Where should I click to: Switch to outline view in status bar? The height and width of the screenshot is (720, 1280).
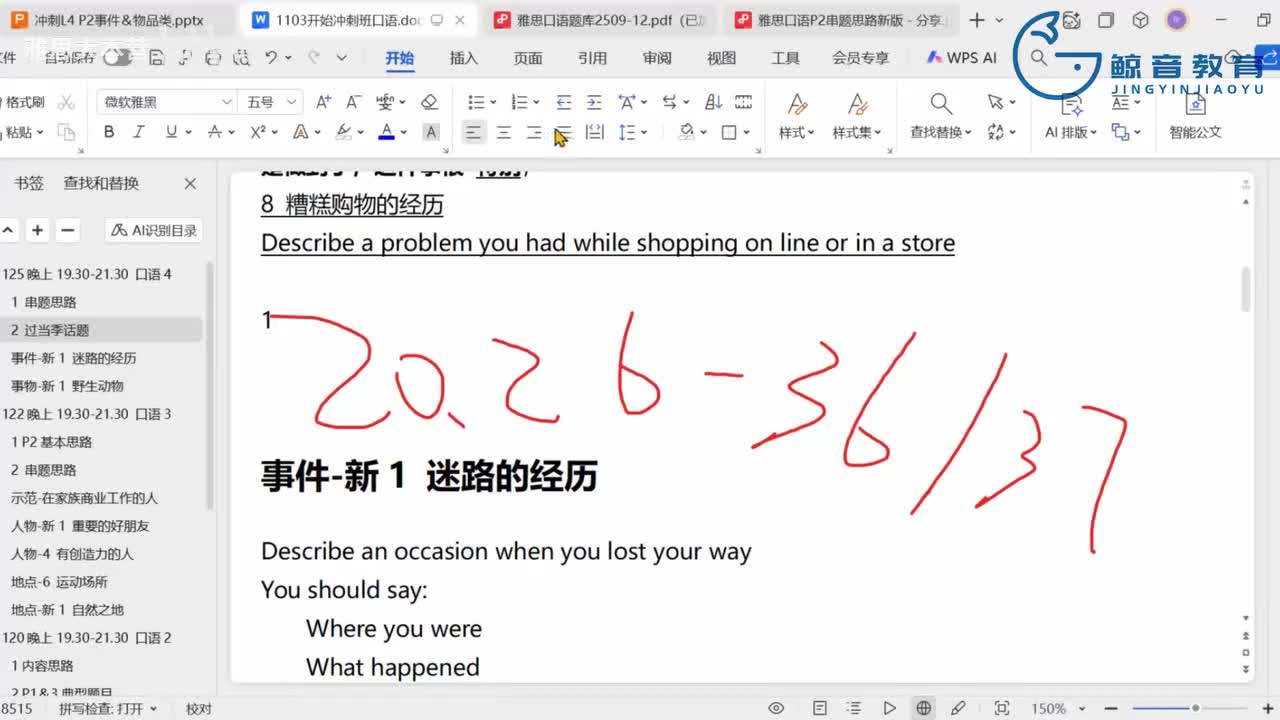(x=854, y=708)
